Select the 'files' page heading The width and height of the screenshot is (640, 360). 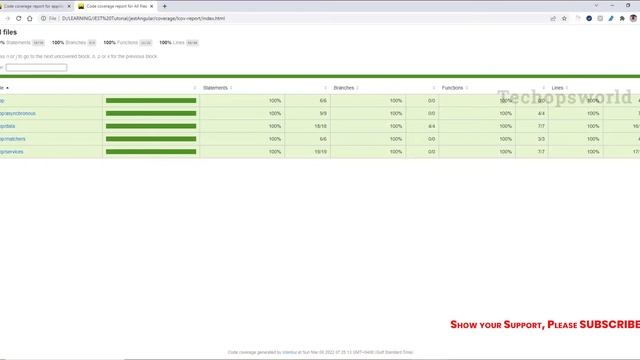point(9,32)
